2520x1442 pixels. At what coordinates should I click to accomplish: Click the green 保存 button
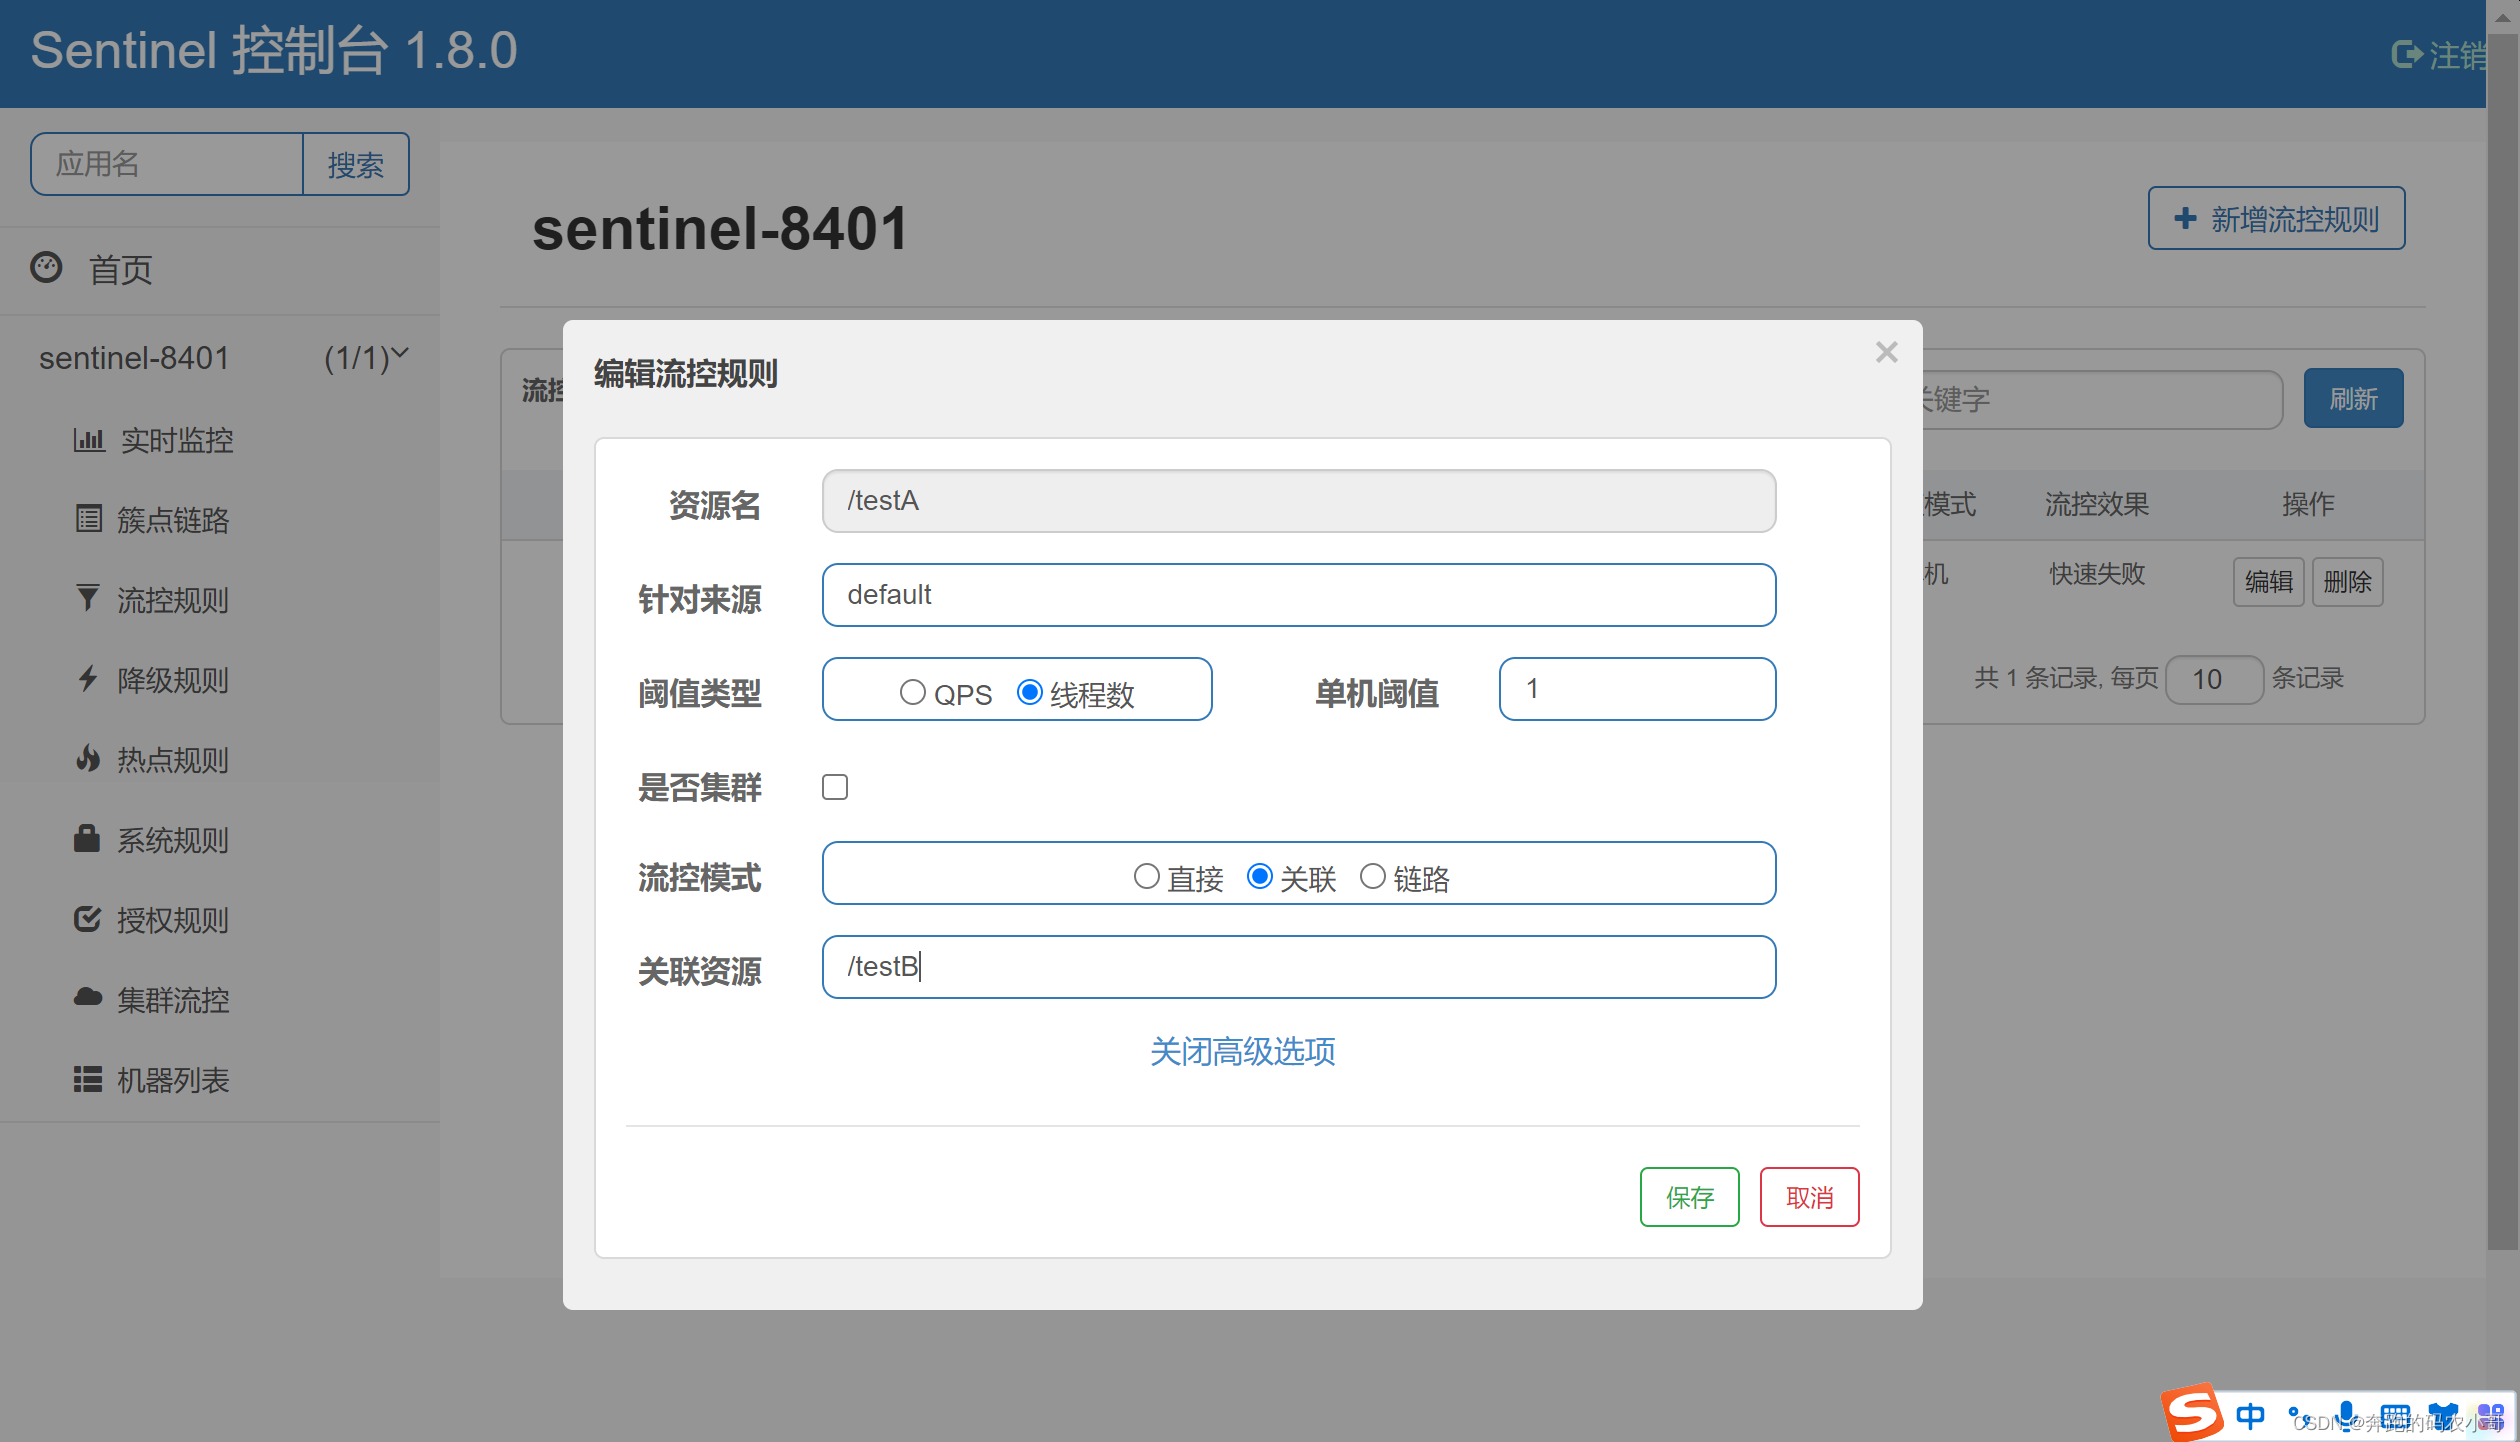(x=1689, y=1196)
